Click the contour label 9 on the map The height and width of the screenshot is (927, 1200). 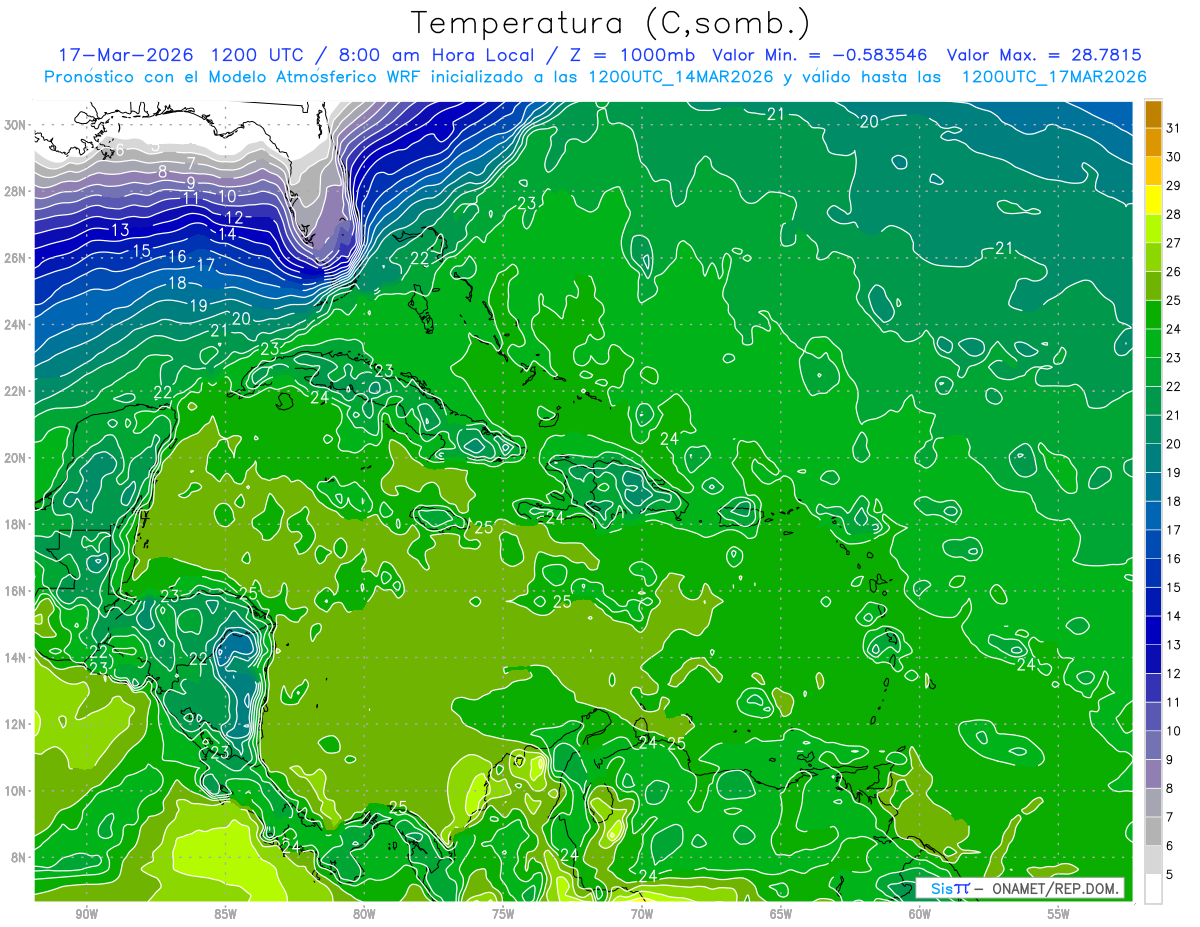point(191,183)
